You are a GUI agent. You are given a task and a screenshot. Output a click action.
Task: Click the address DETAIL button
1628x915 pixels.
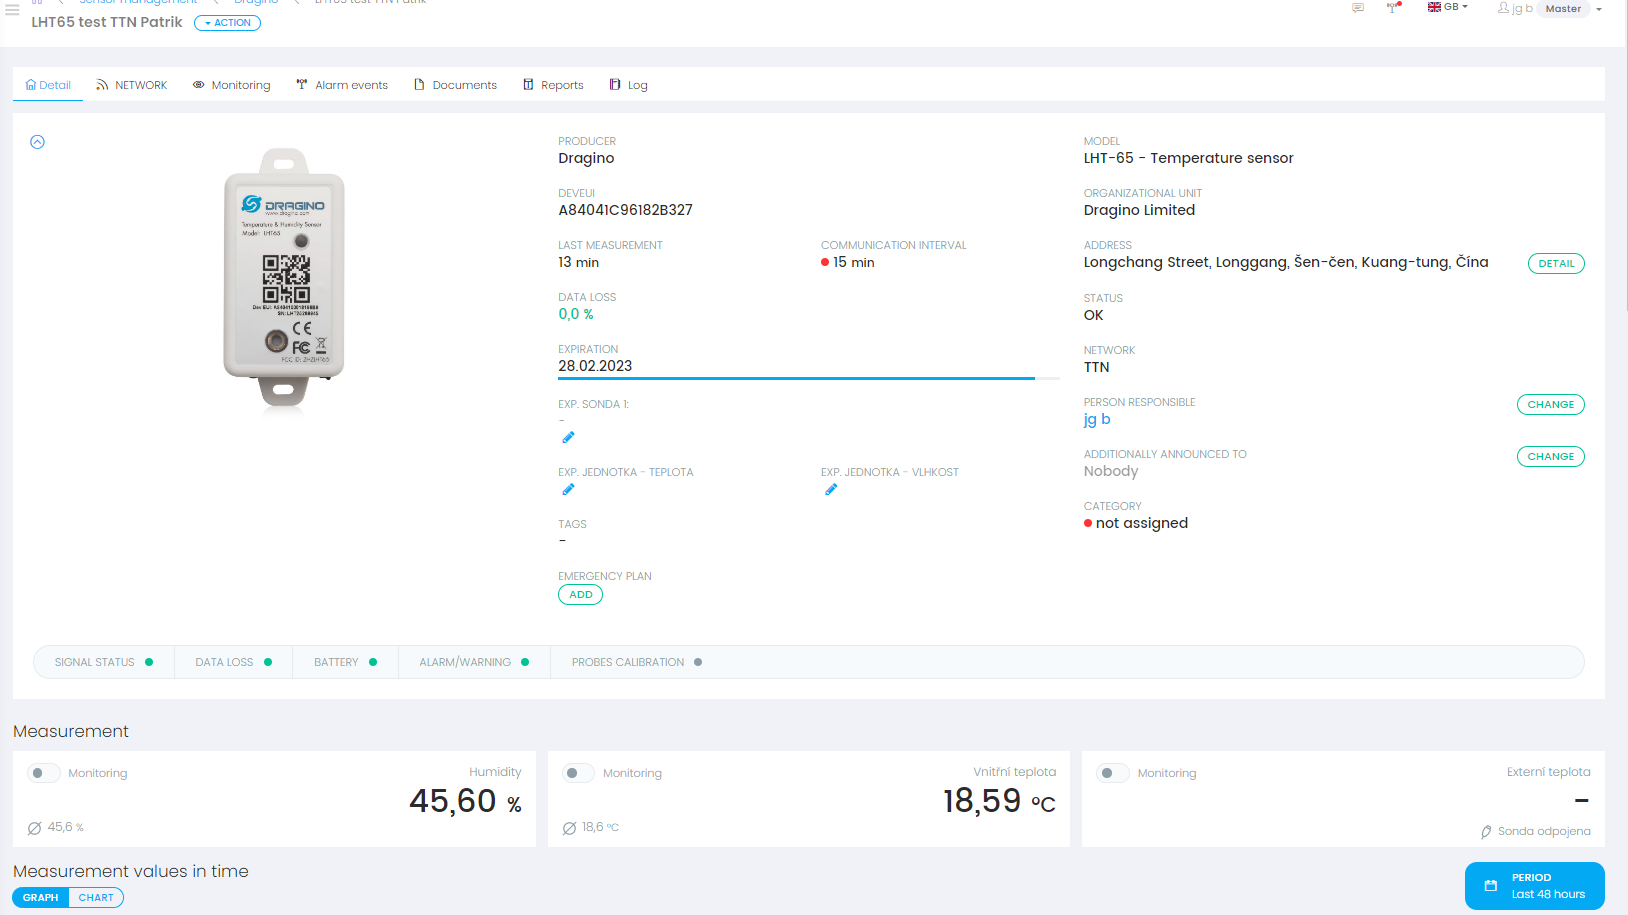tap(1556, 264)
